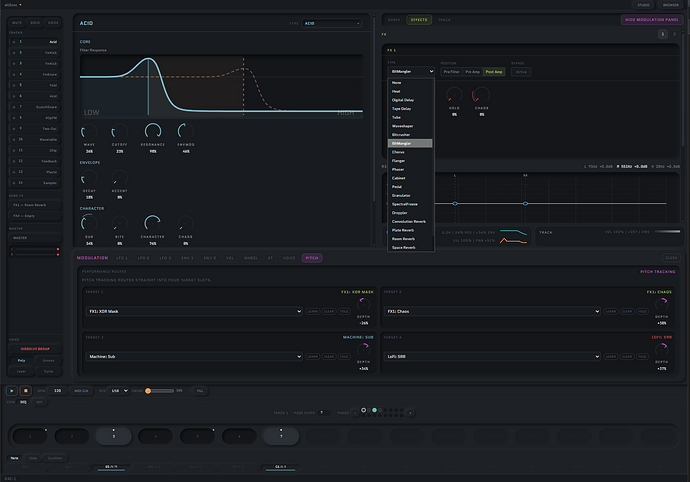This screenshot has width=690, height=482.
Task: Toggle track 7 ScorchSnare activity dot
Action: (x=14, y=107)
